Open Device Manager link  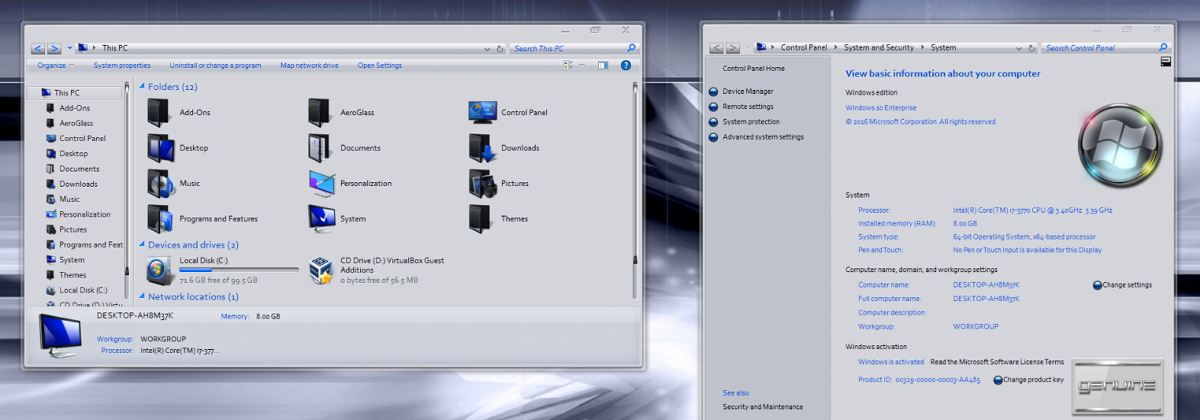(x=748, y=91)
